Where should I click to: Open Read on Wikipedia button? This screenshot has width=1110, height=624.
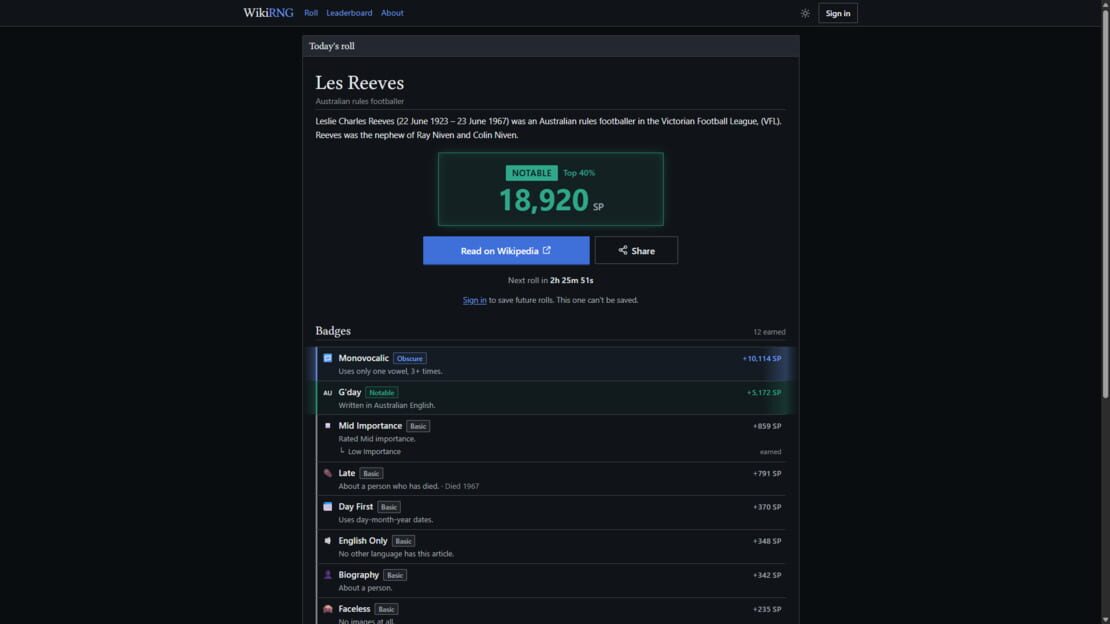506,251
